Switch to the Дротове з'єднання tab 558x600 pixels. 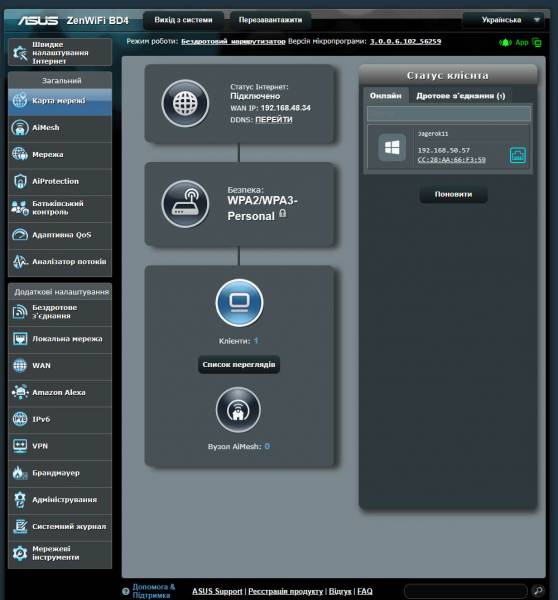(x=460, y=96)
